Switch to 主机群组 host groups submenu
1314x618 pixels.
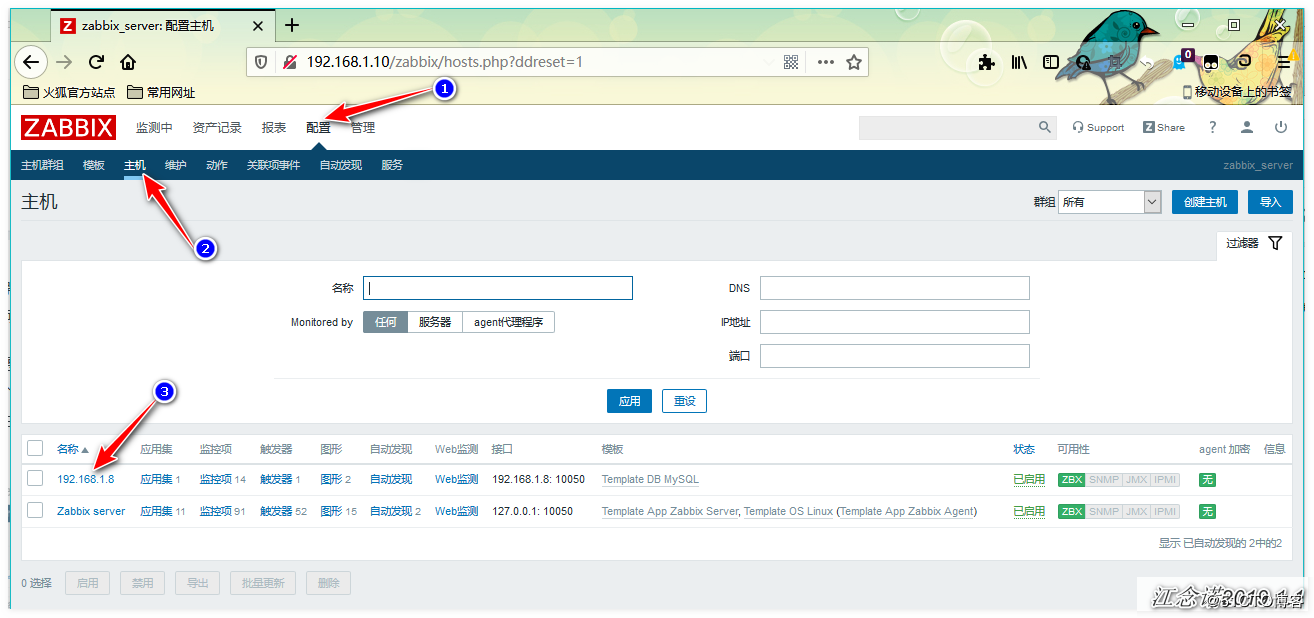click(x=42, y=165)
